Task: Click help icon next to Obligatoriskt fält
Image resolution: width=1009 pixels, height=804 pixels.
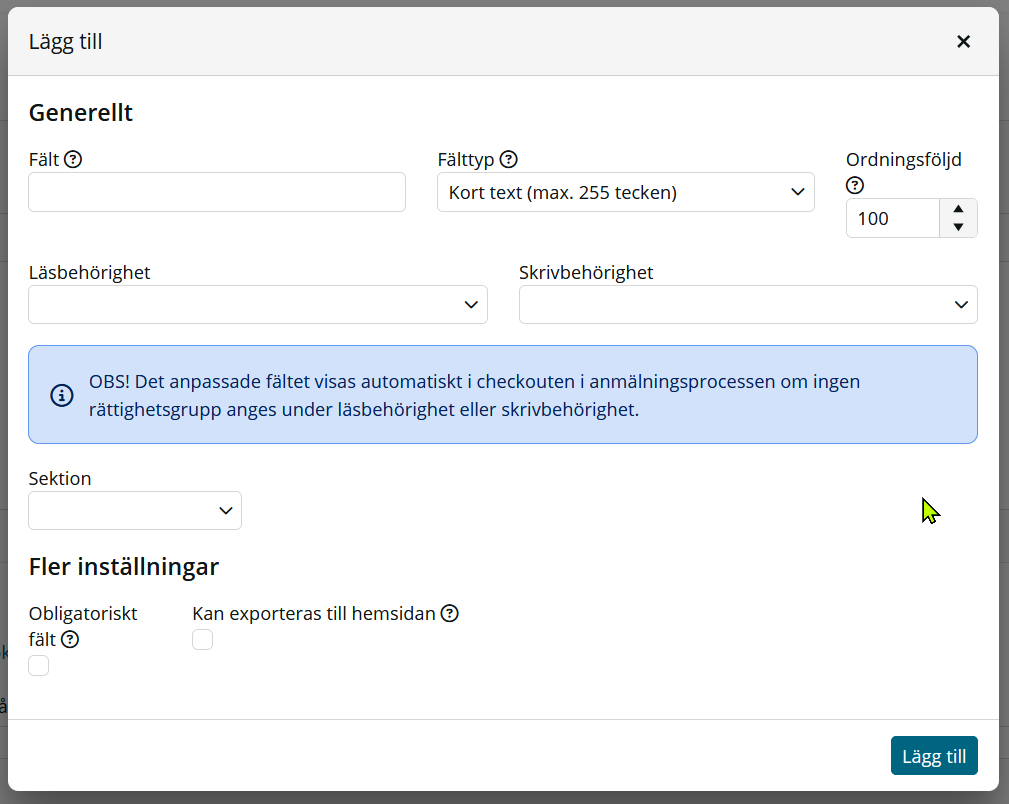Action: coord(69,639)
